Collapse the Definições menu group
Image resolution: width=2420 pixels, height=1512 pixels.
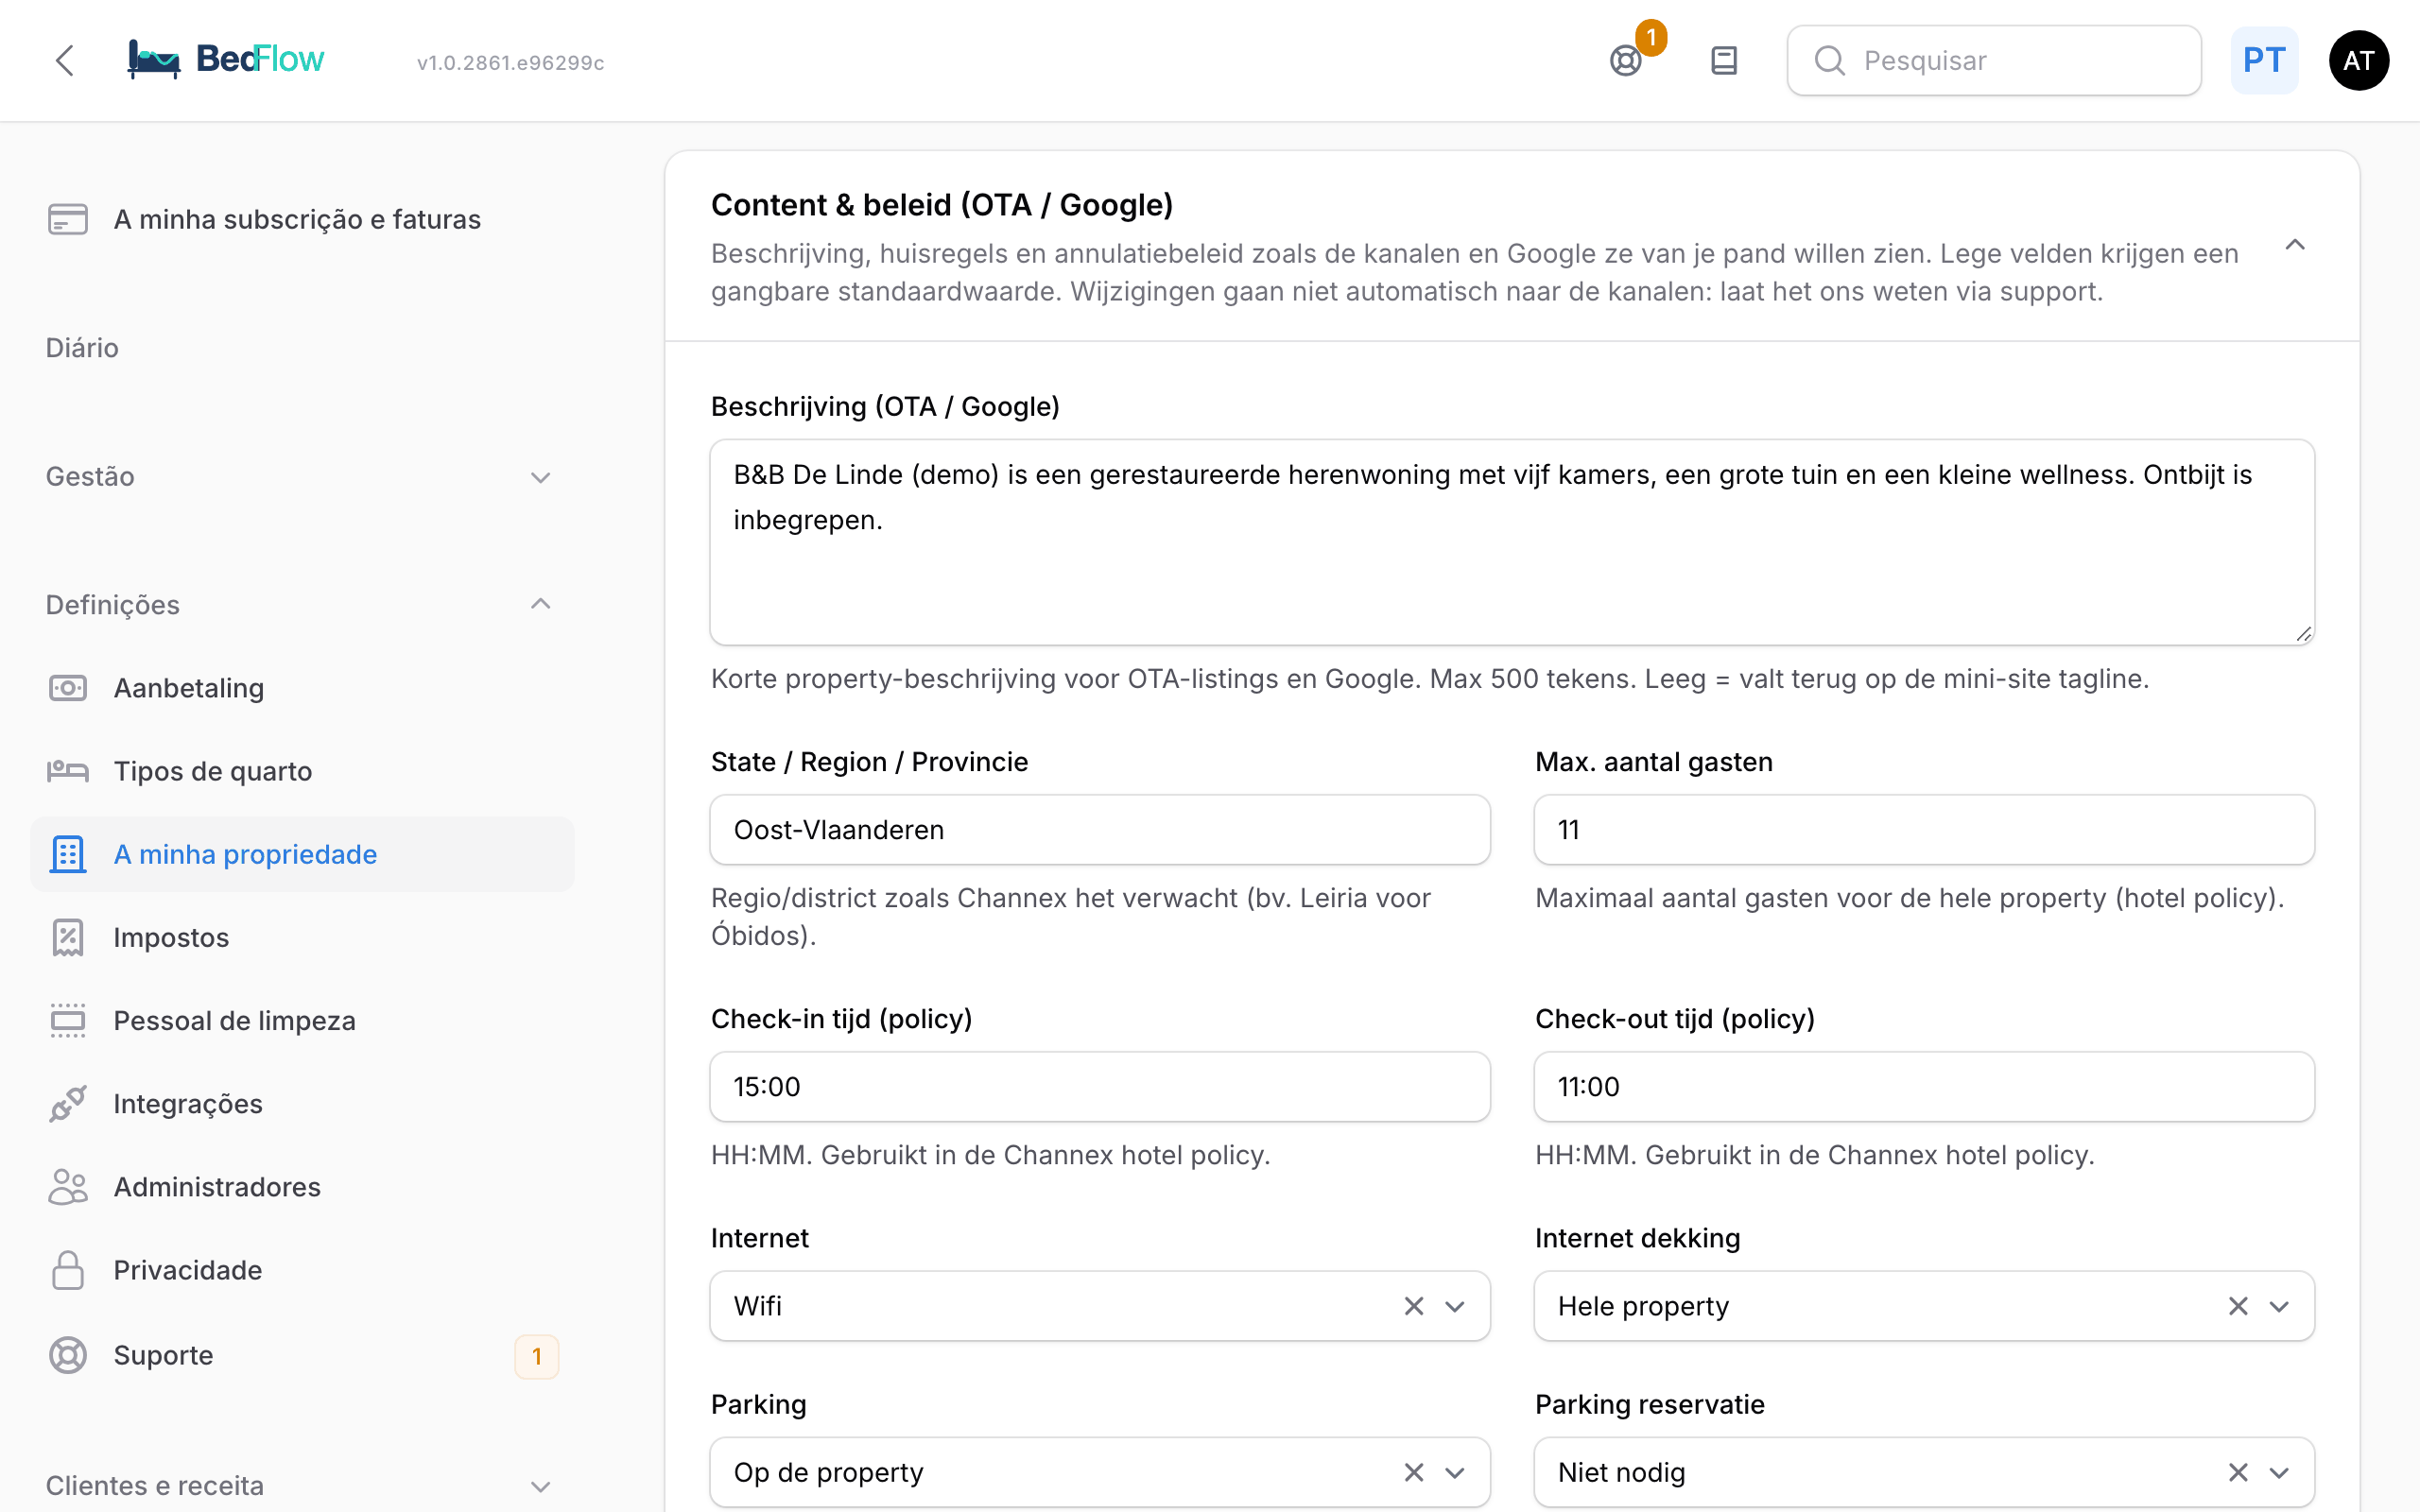(x=302, y=605)
